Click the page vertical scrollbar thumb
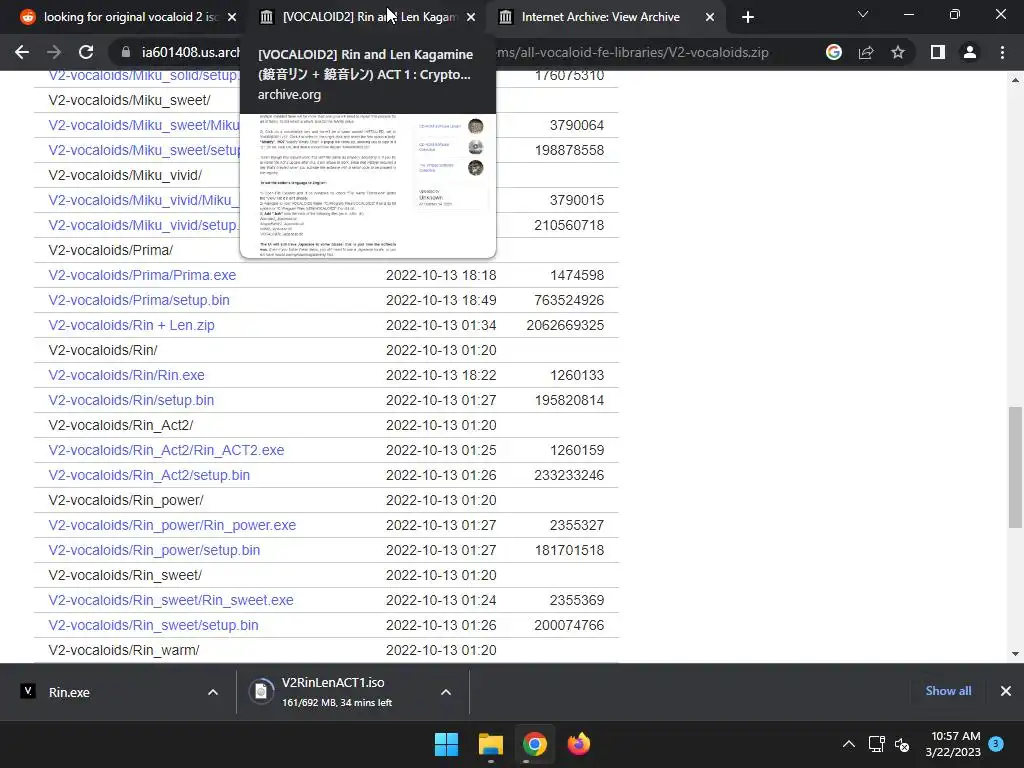This screenshot has height=768, width=1024. pos(1015,467)
